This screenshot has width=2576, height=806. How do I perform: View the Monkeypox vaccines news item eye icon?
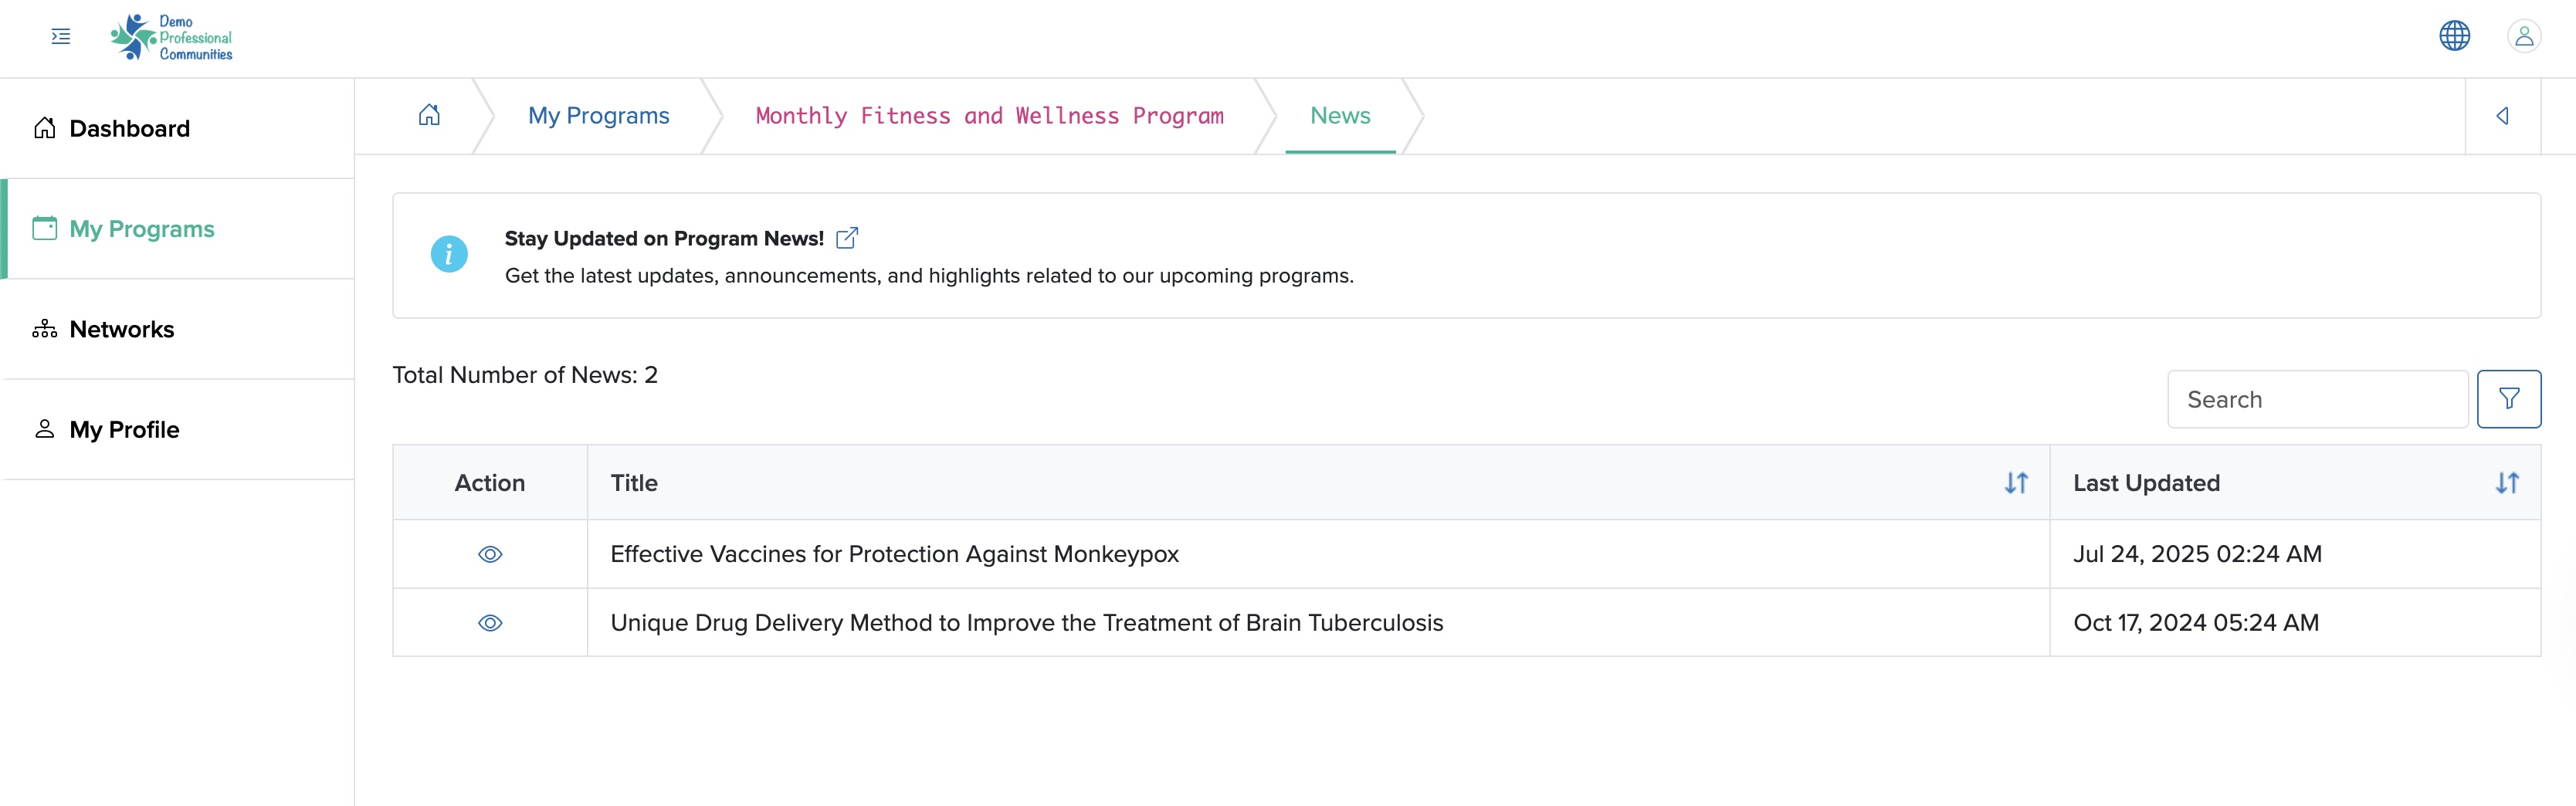point(490,554)
